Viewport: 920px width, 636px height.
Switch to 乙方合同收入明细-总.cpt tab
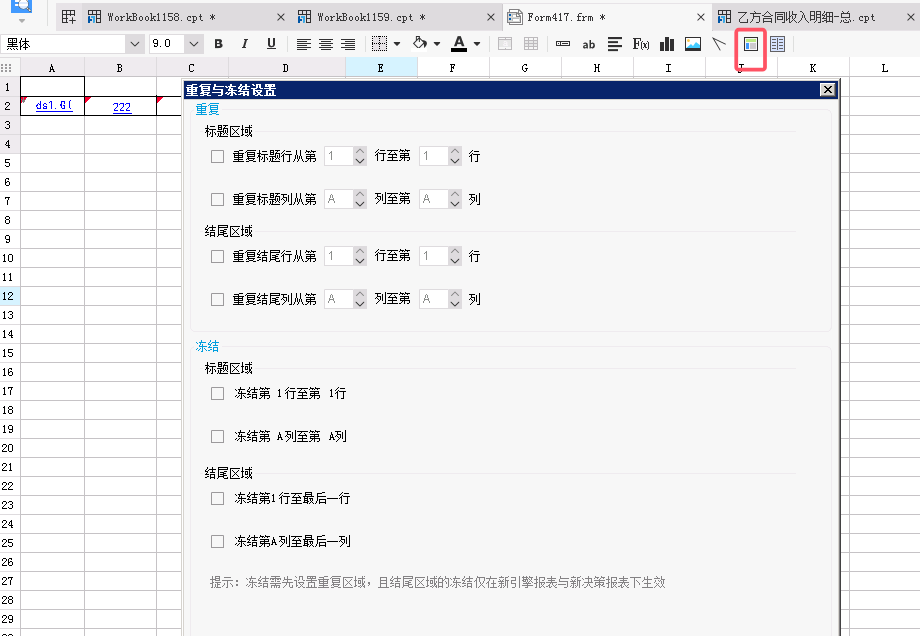coord(805,17)
